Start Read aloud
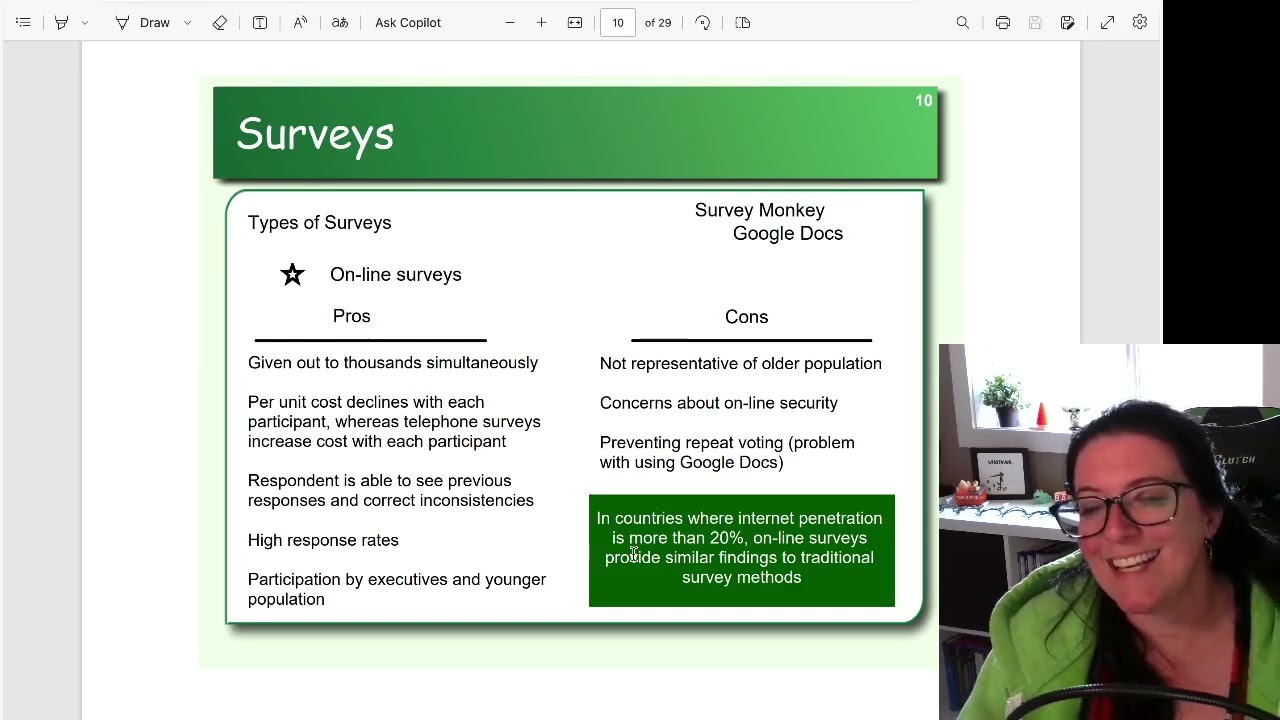Screen dimensions: 1280x720 [300, 22]
